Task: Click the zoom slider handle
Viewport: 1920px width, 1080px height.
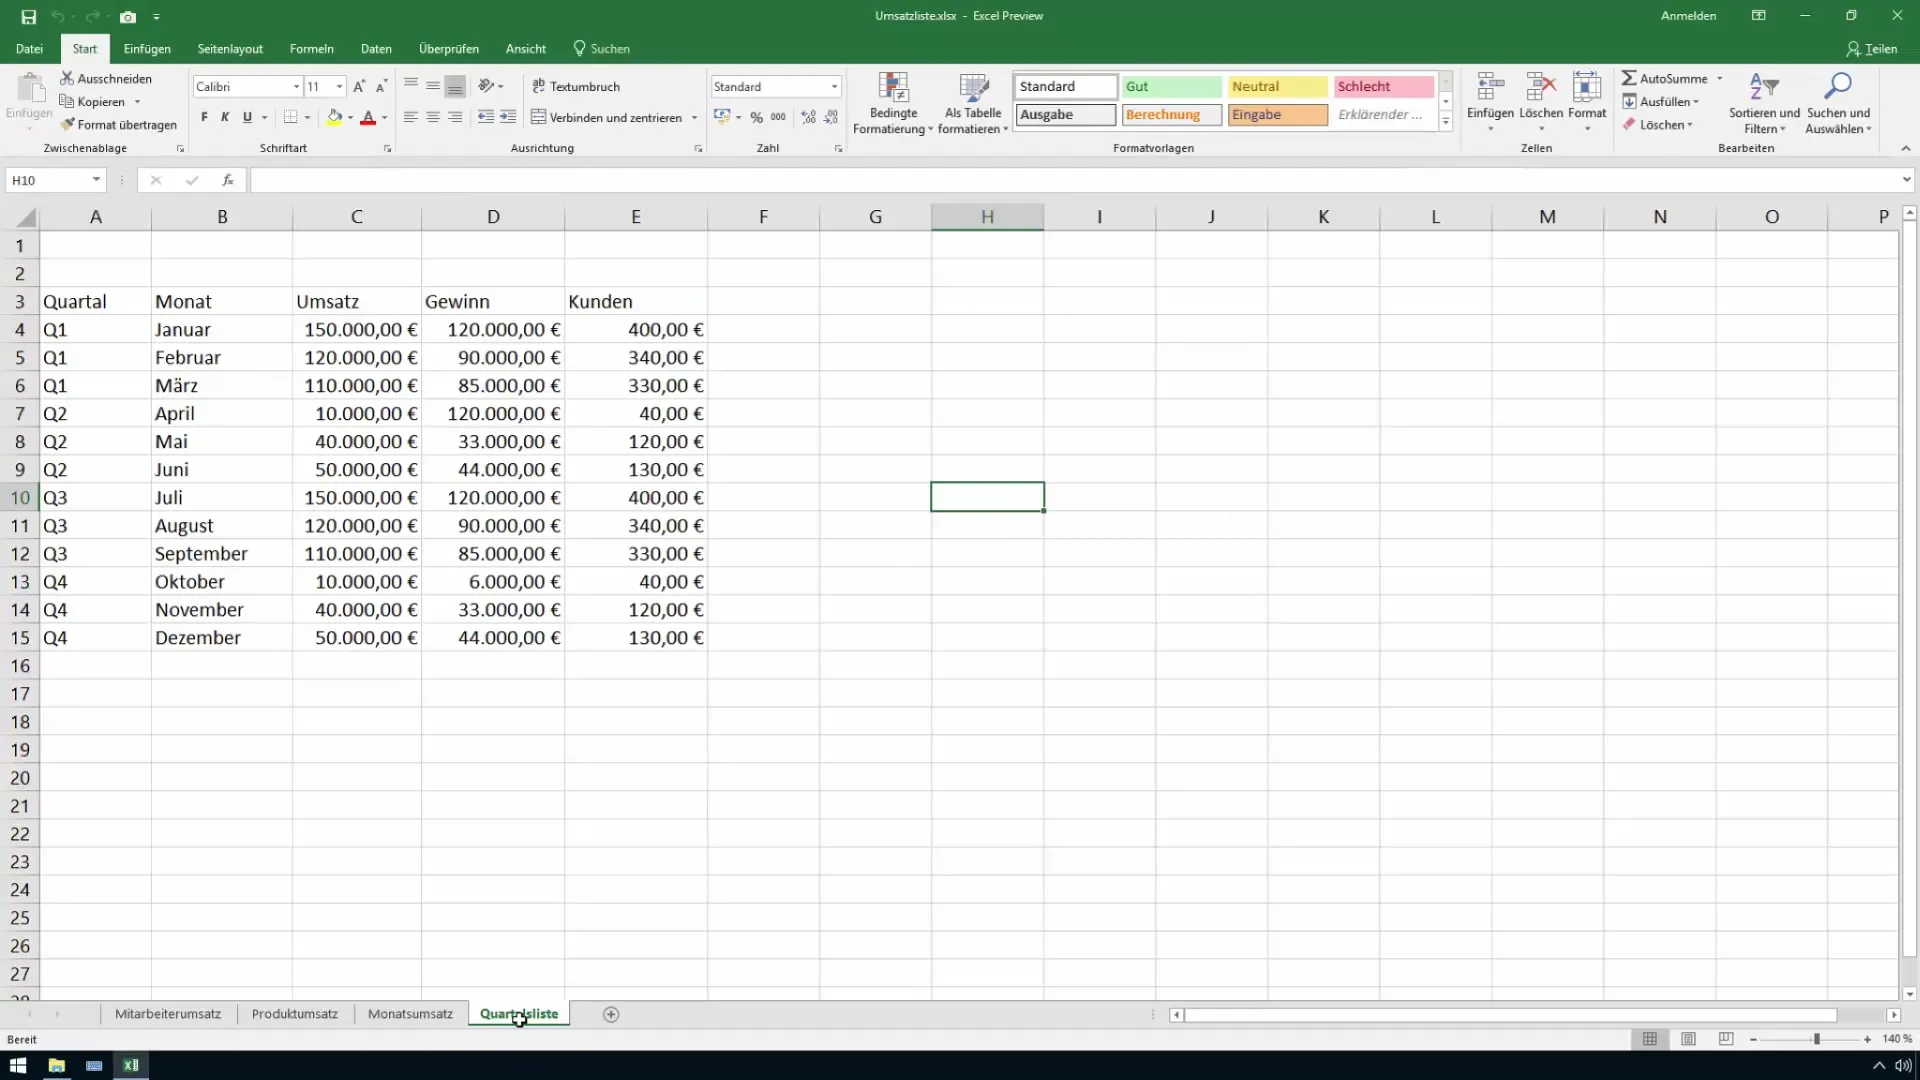Action: (1817, 1039)
